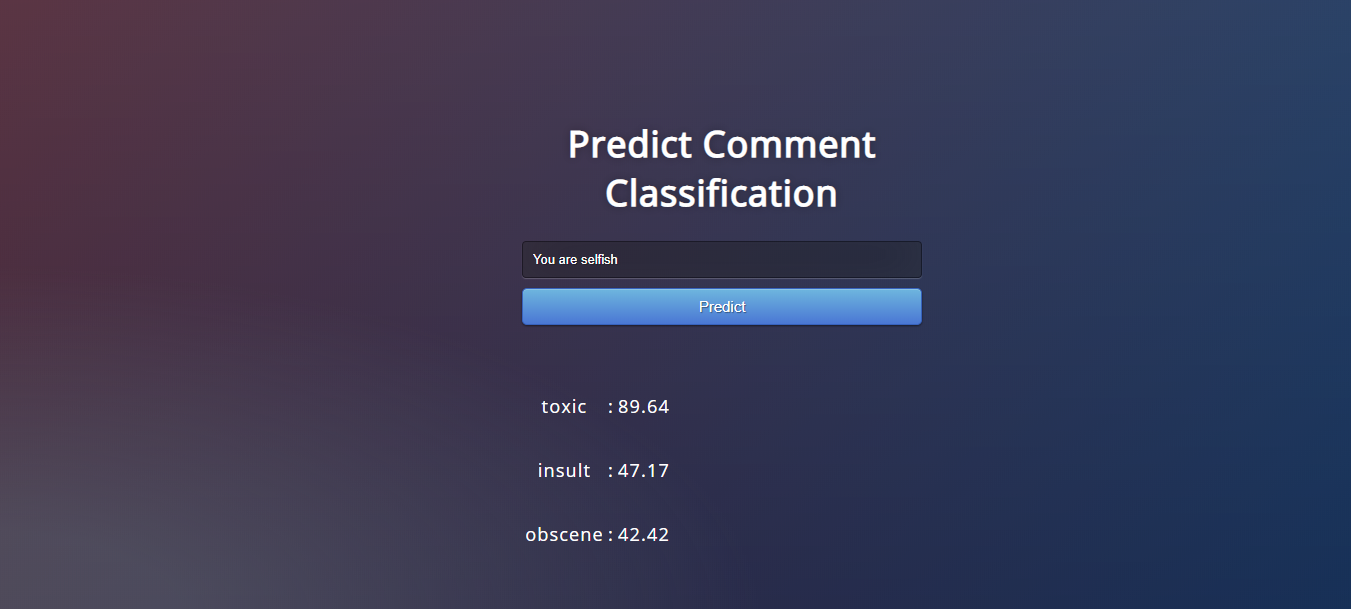Click the toxic score value 89.64
Viewport: 1351px width, 609px height.
coord(643,406)
